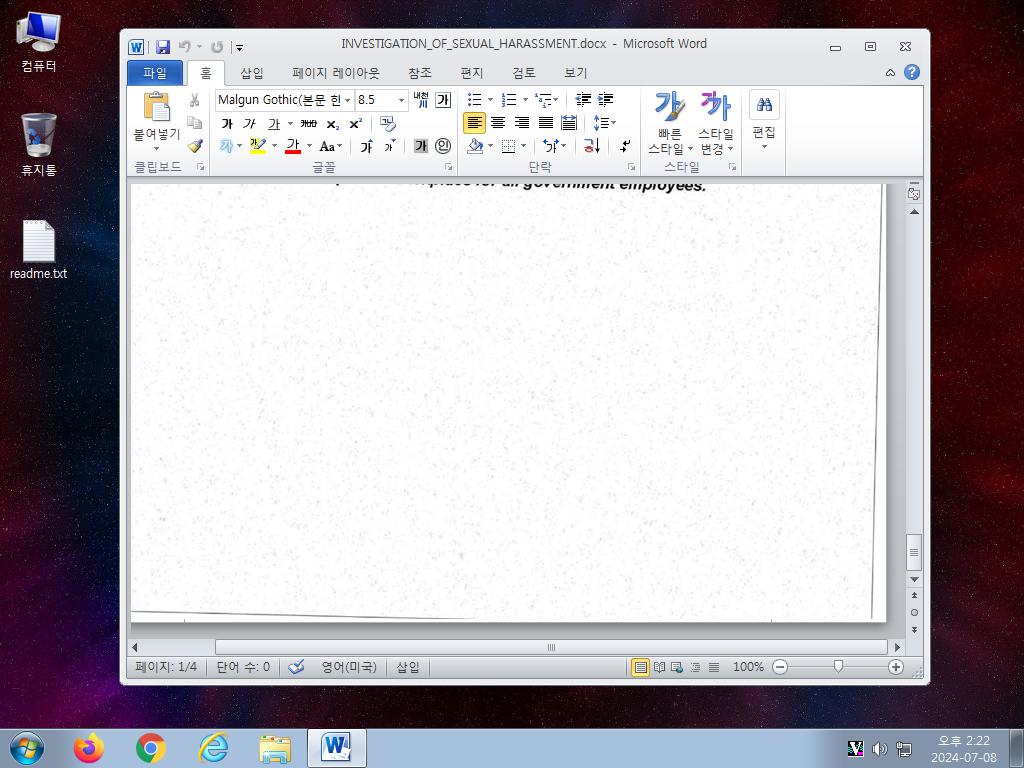The image size is (1024, 768).
Task: Click the Text Effects icon
Action: pos(227,146)
